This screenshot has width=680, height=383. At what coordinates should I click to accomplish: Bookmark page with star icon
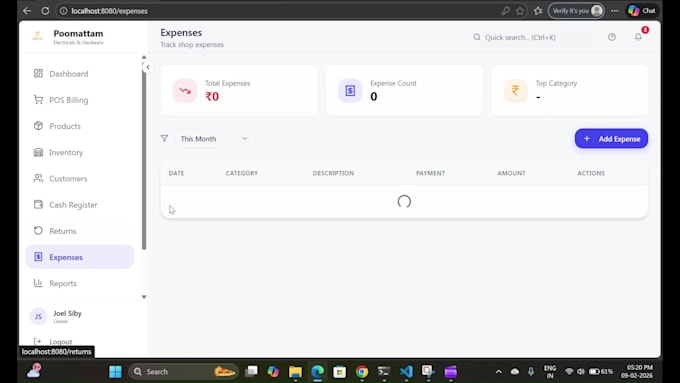(x=520, y=11)
